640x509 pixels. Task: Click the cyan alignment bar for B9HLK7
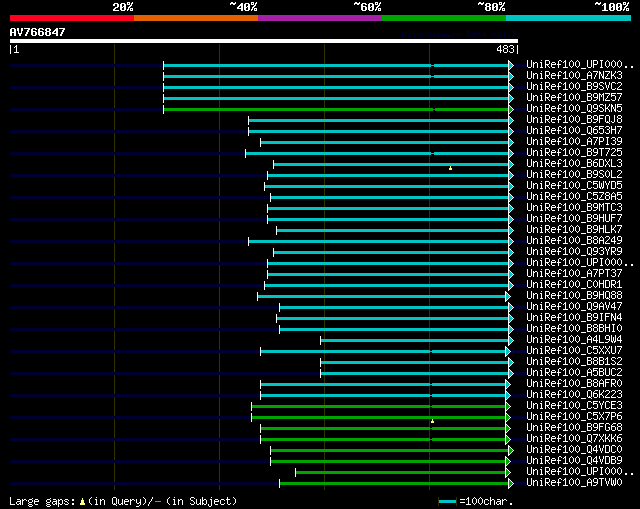(392, 231)
